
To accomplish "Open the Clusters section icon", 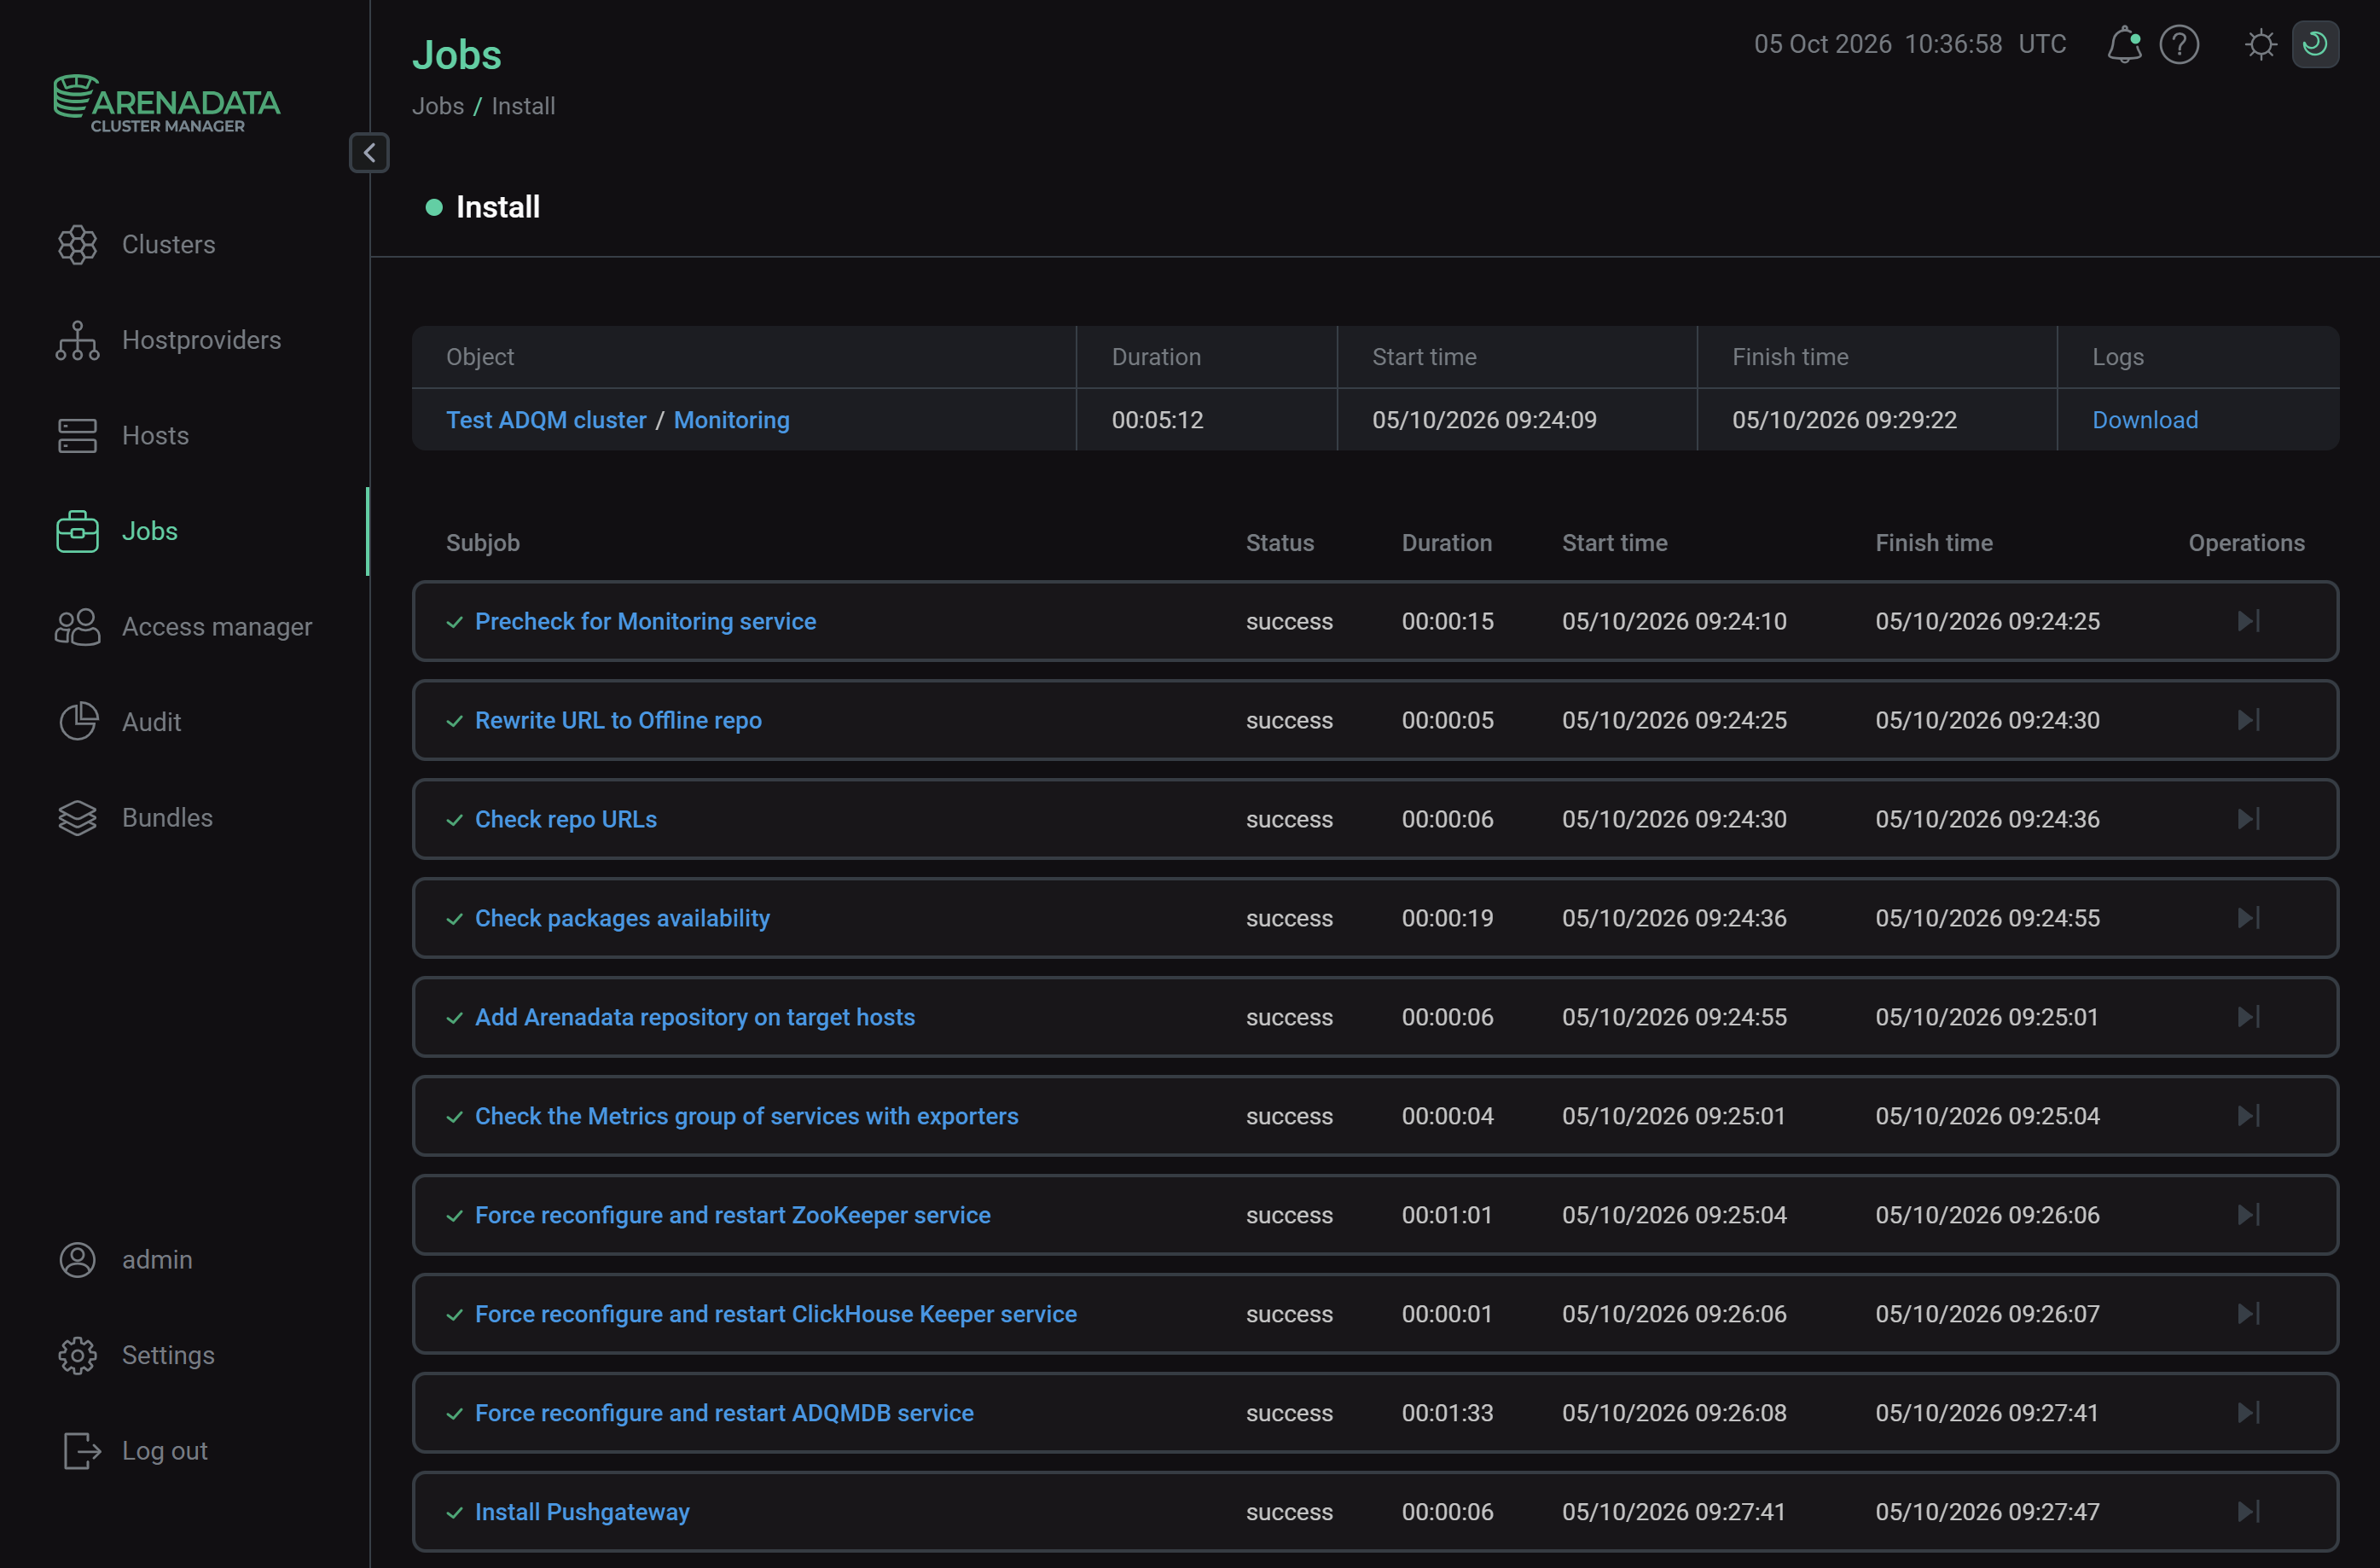I will coord(77,245).
